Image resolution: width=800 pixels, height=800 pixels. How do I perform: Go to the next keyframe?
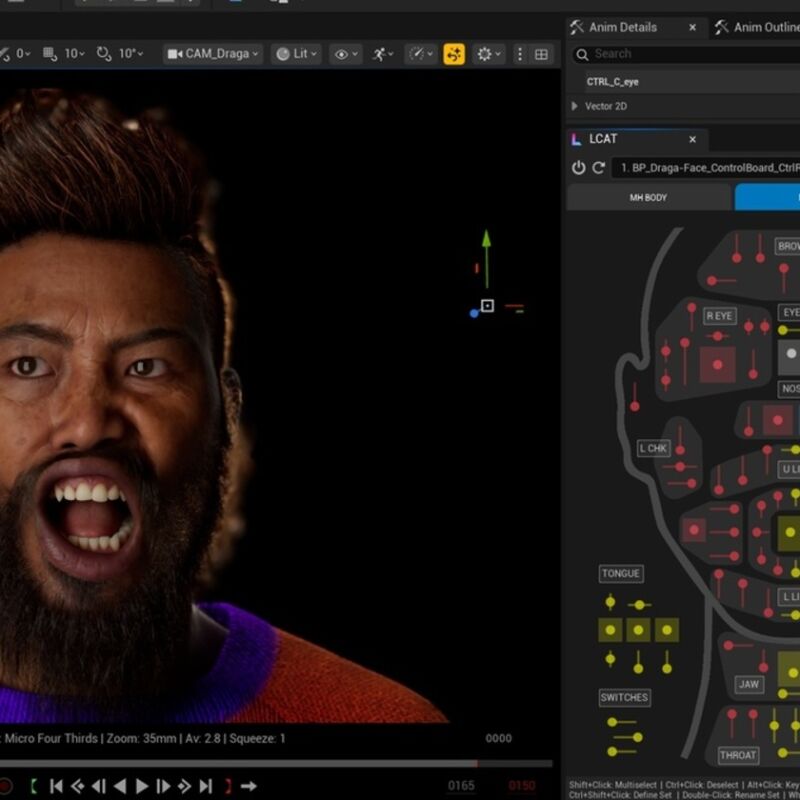pyautogui.click(x=184, y=786)
